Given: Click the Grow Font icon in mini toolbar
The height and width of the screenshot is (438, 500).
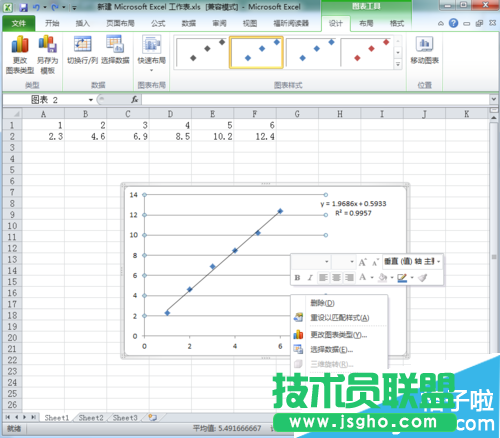Looking at the screenshot, I should [x=362, y=262].
